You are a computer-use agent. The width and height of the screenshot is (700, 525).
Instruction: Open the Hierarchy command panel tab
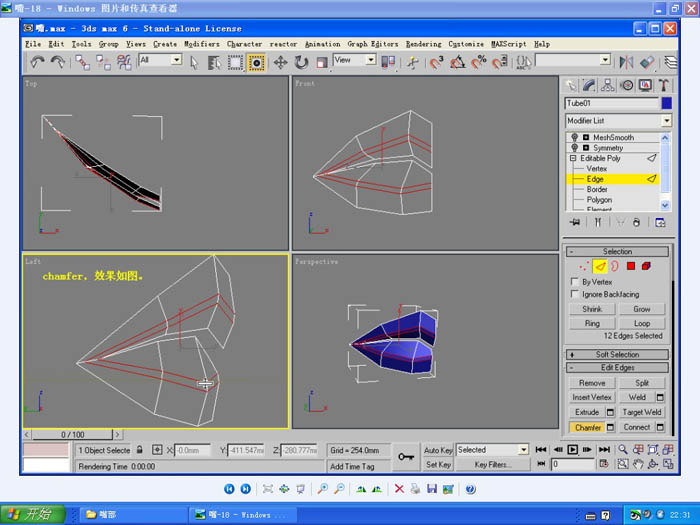coord(606,86)
